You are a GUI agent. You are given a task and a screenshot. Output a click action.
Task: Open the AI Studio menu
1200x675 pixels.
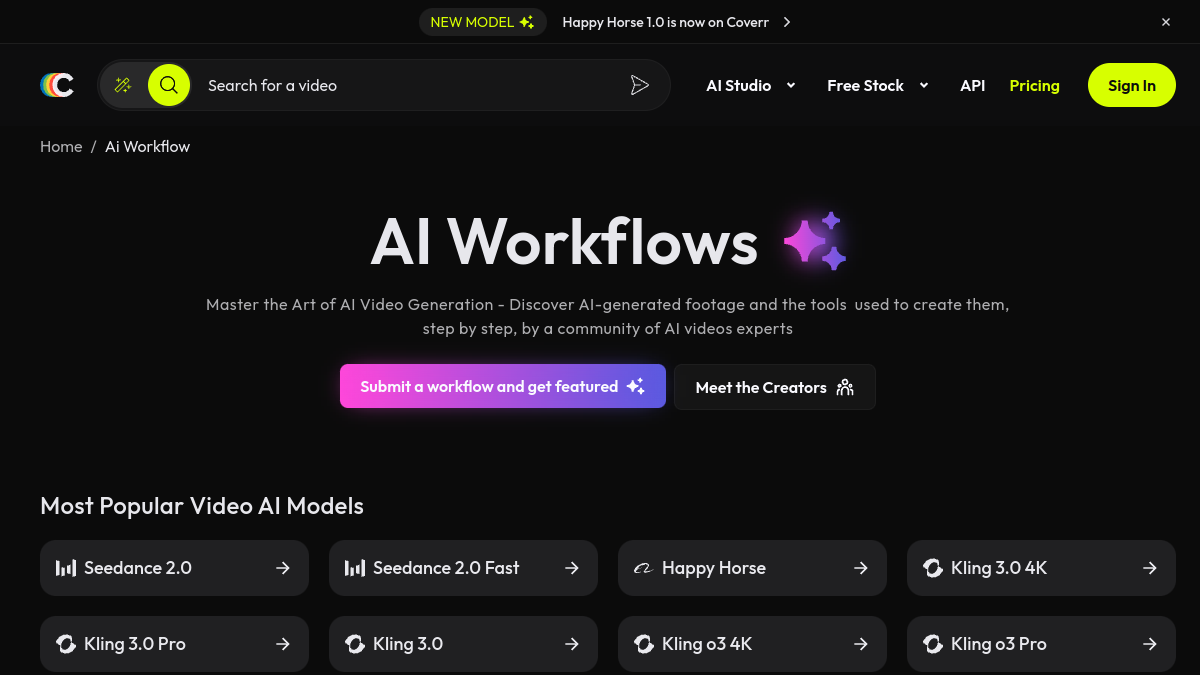739,85
